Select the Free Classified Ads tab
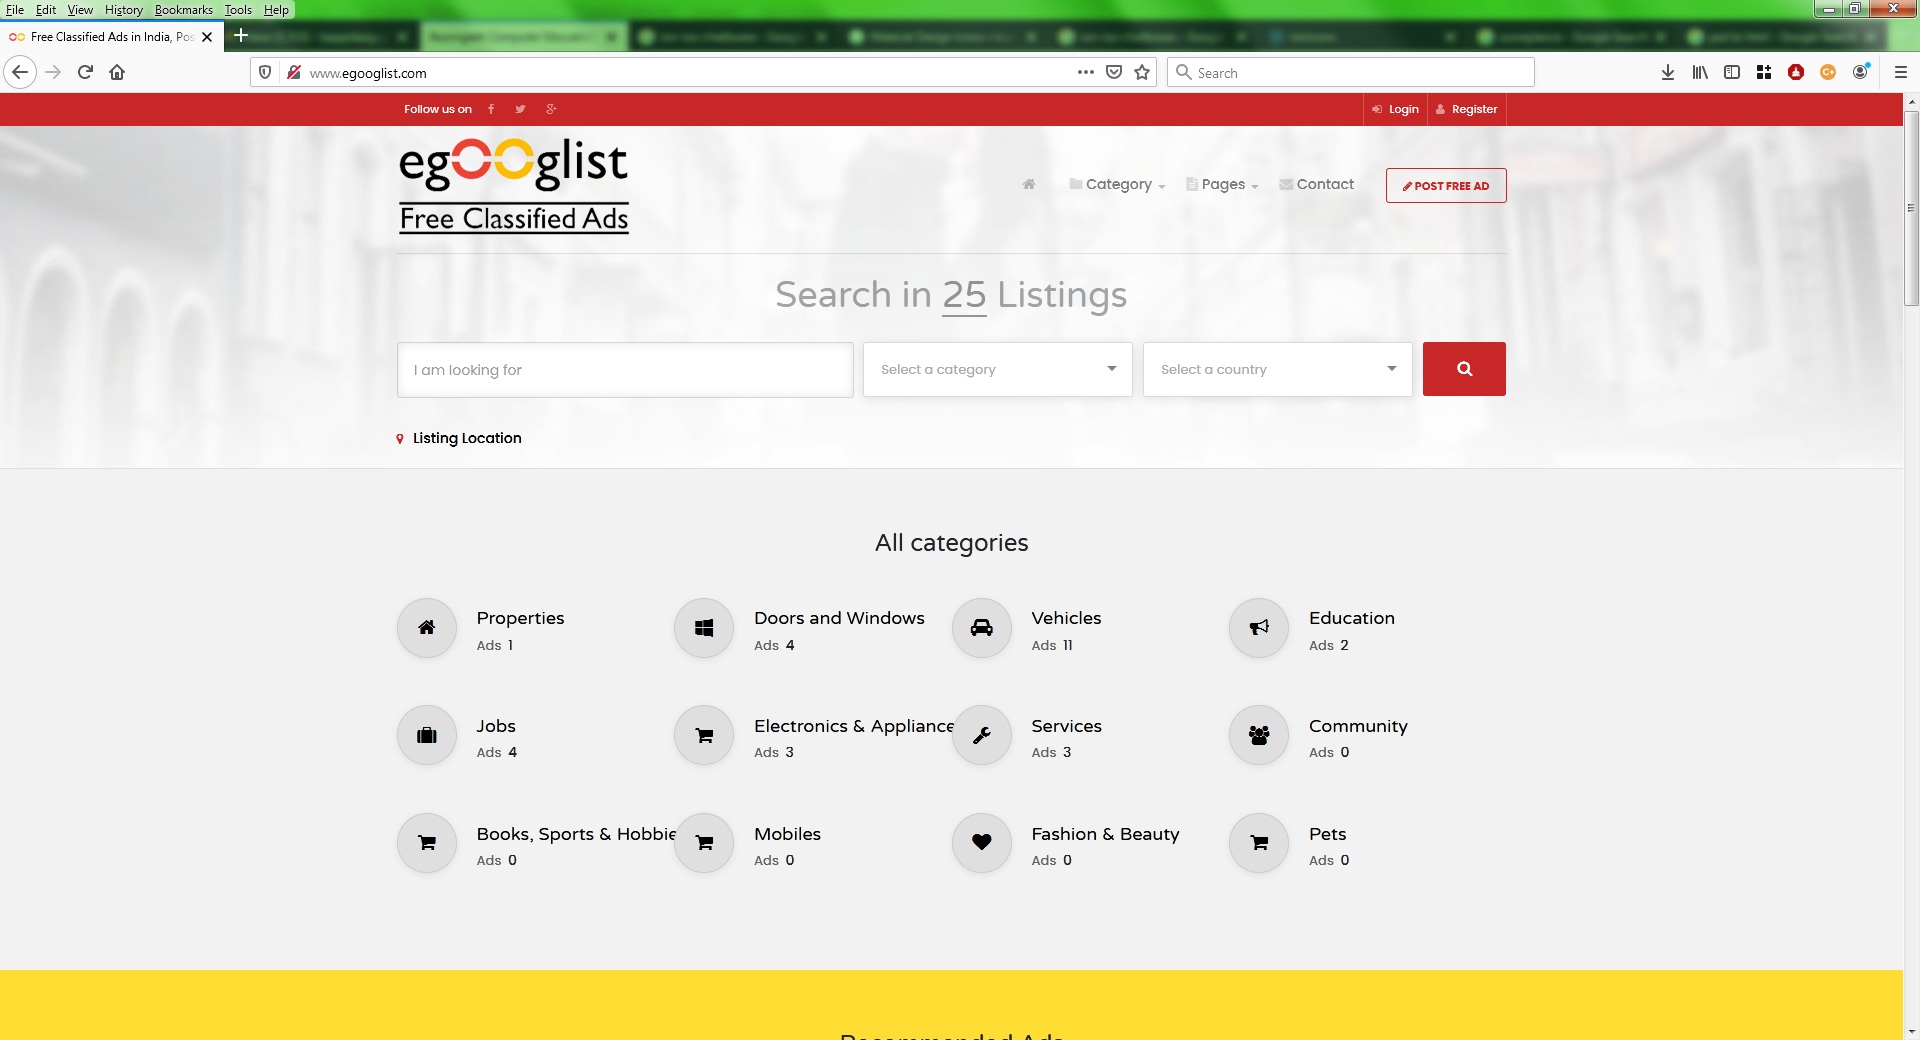The width and height of the screenshot is (1920, 1040). pos(110,37)
